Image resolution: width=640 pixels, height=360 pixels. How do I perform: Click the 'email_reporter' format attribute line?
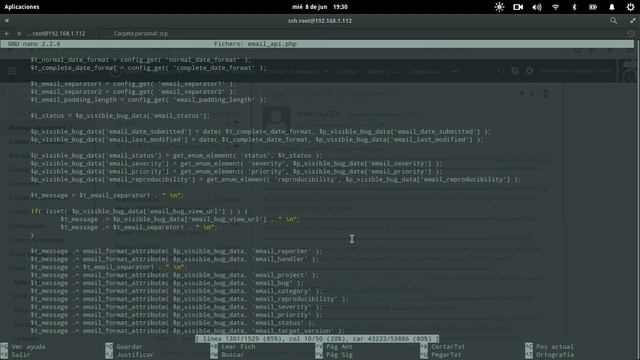[176, 251]
